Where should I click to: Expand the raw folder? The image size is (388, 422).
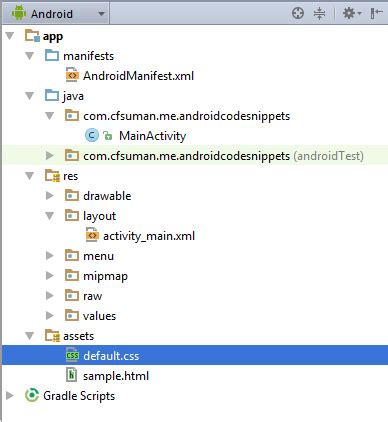tap(50, 295)
